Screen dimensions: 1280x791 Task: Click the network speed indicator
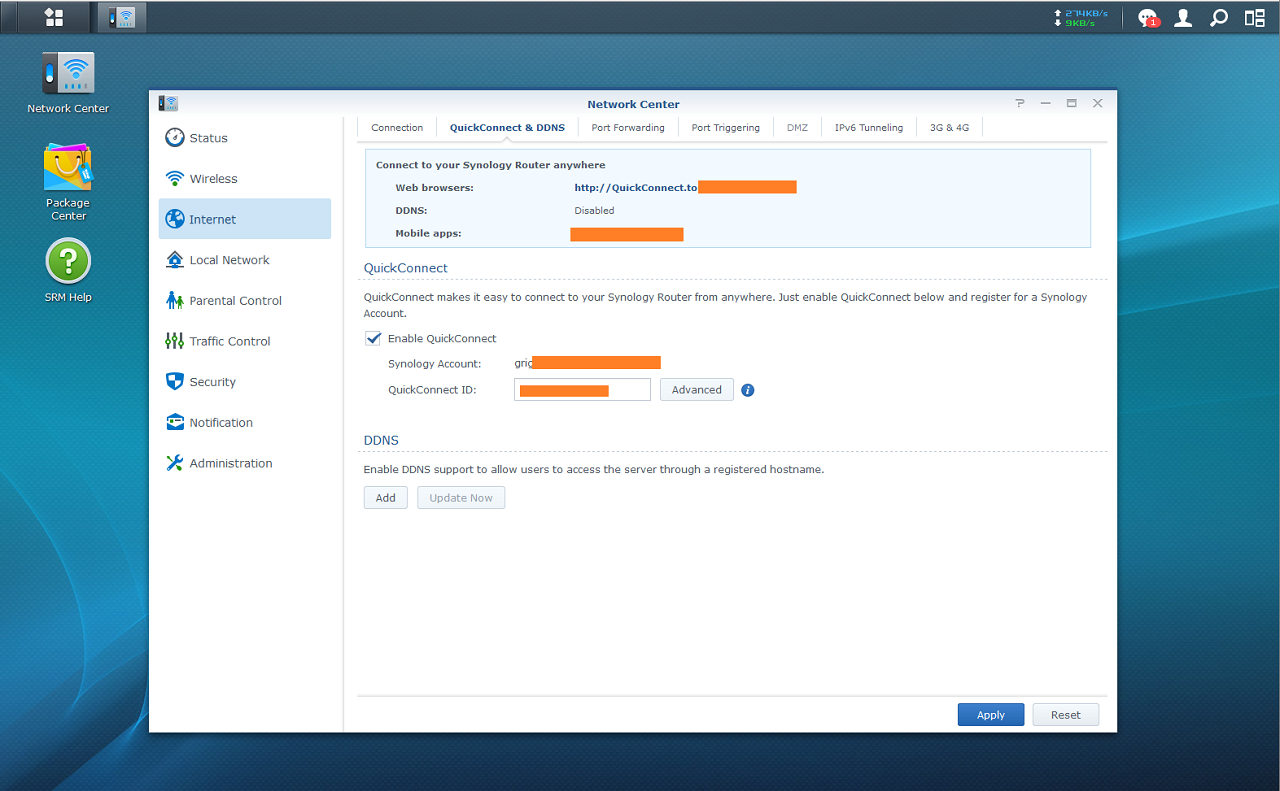(1081, 18)
